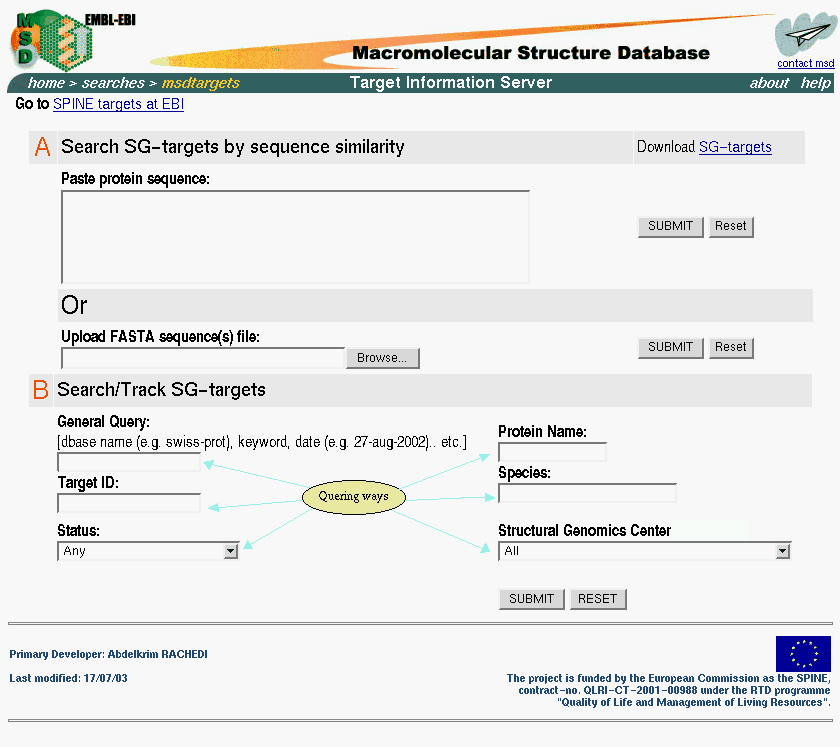Download SG-targets link

point(735,147)
